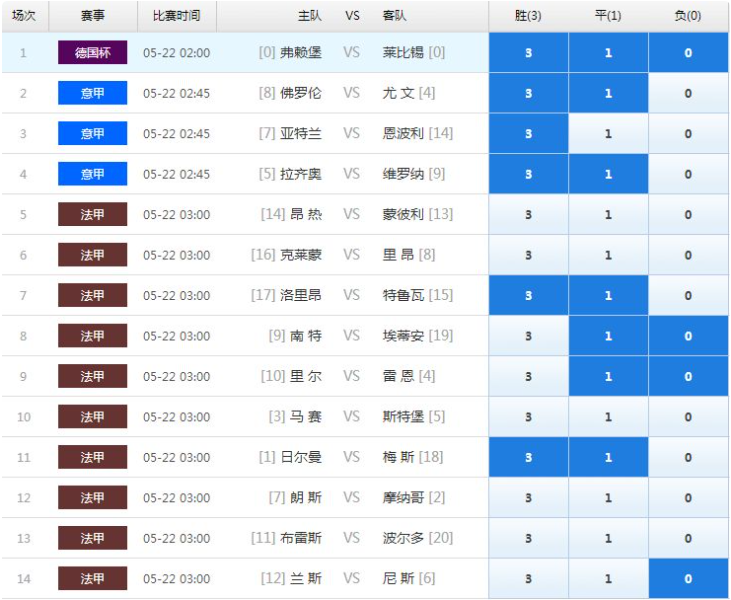Click away team 莱比锡
This screenshot has height=600, width=731.
click(403, 53)
